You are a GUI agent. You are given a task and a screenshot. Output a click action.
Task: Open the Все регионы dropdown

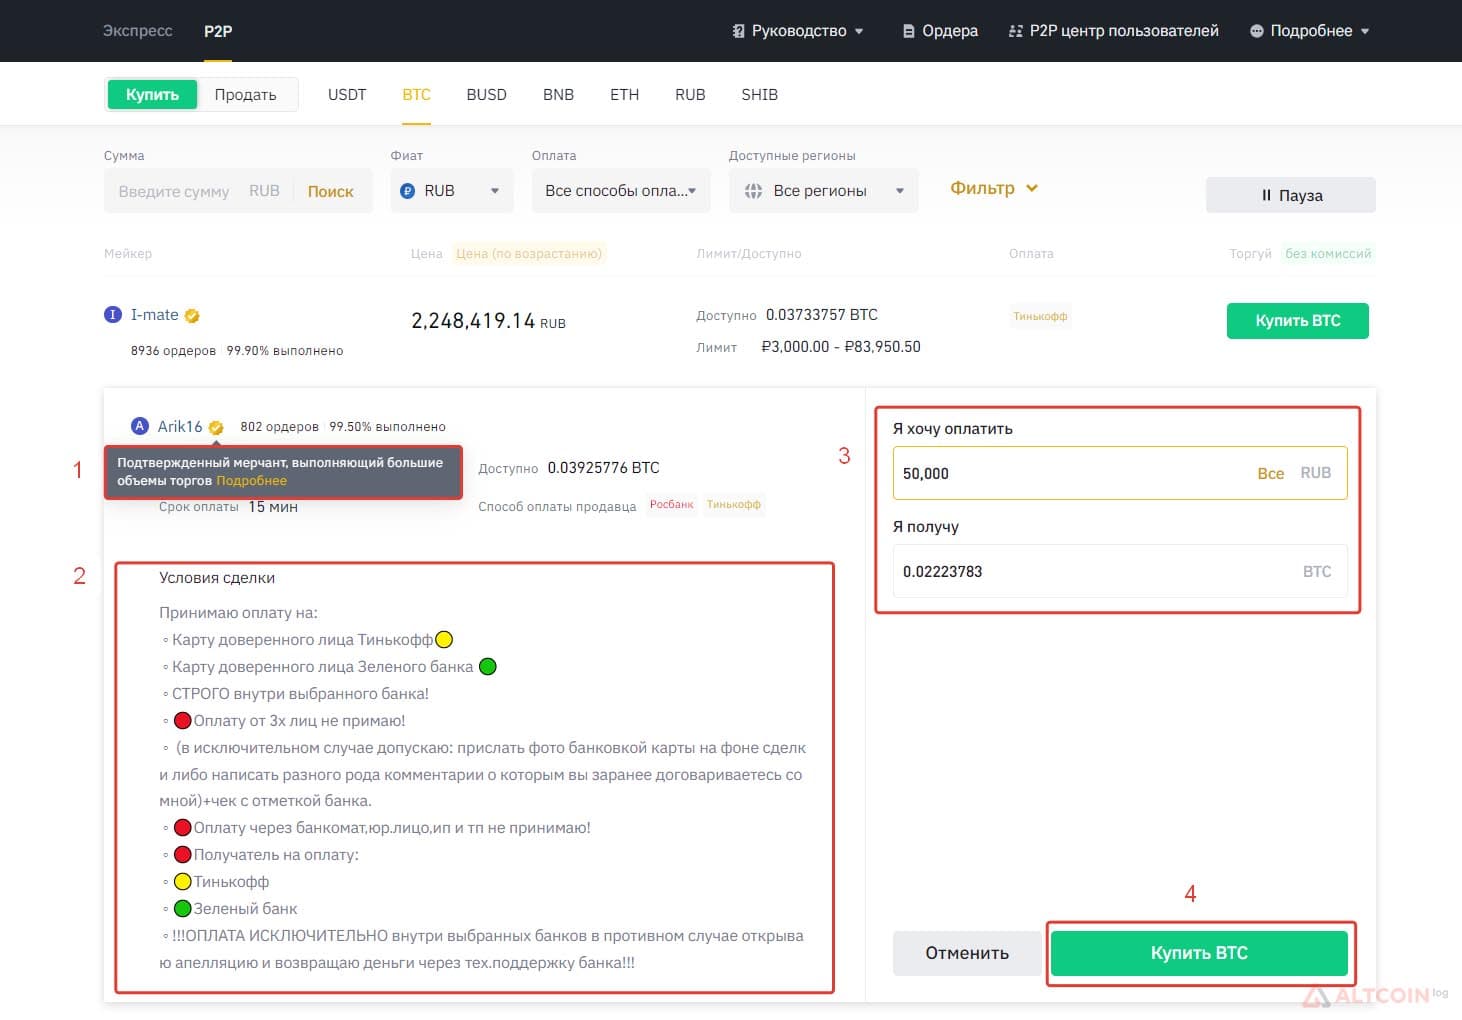(x=824, y=191)
